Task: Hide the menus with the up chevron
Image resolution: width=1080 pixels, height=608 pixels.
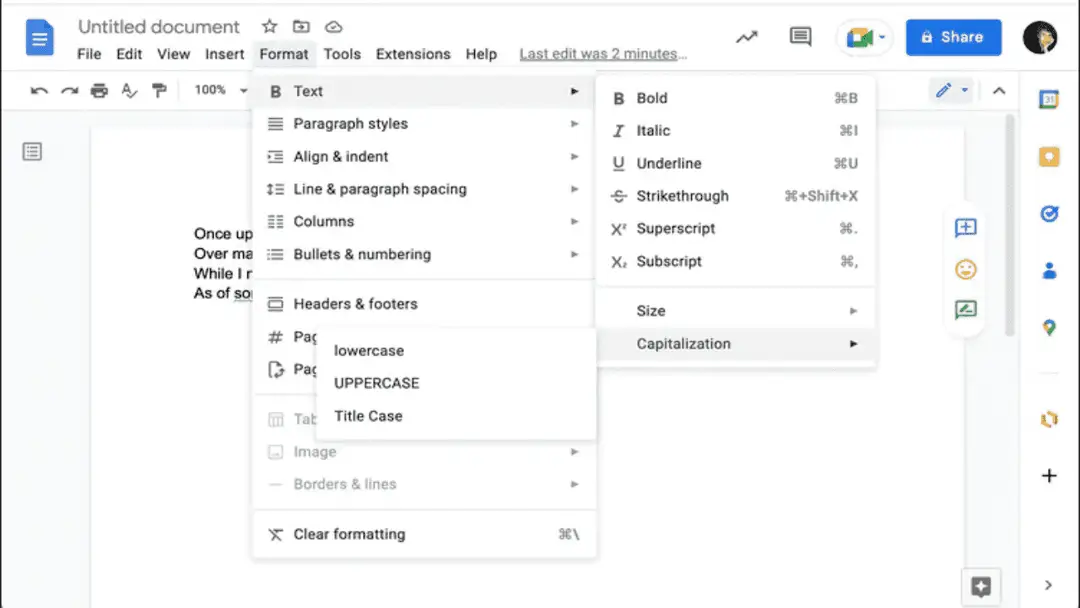Action: pos(999,91)
